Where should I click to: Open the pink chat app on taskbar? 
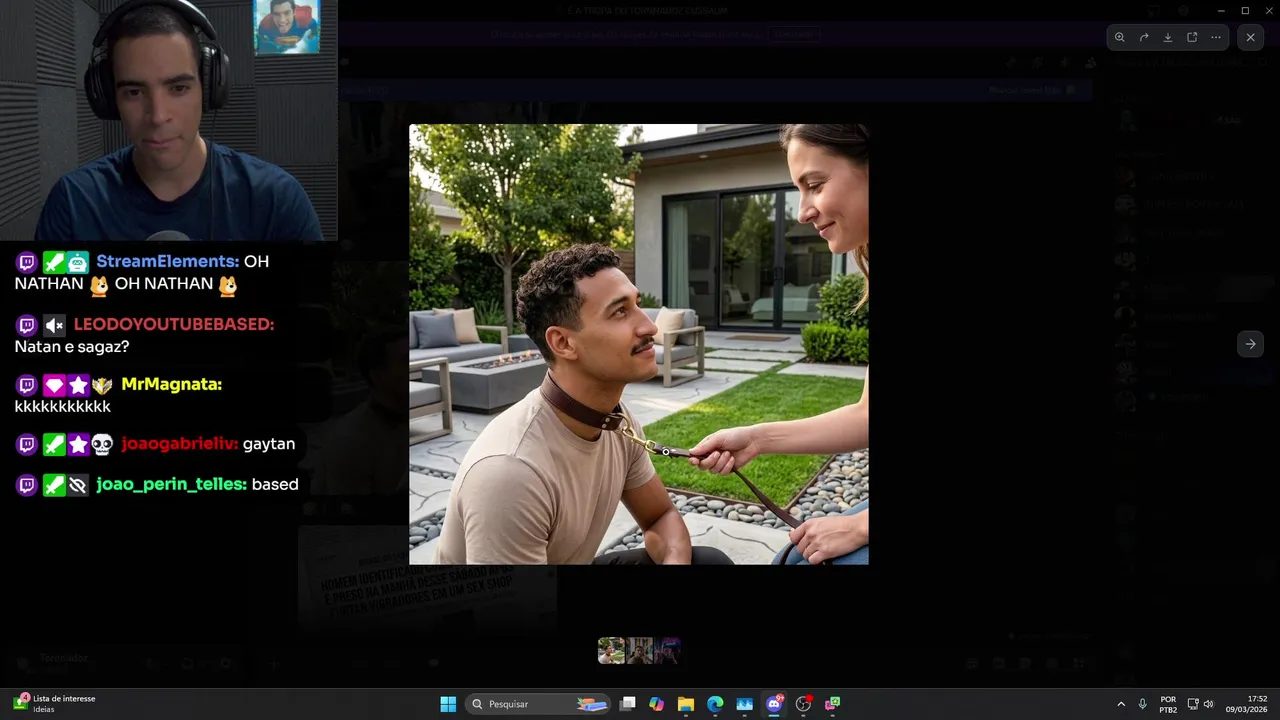[x=832, y=704]
